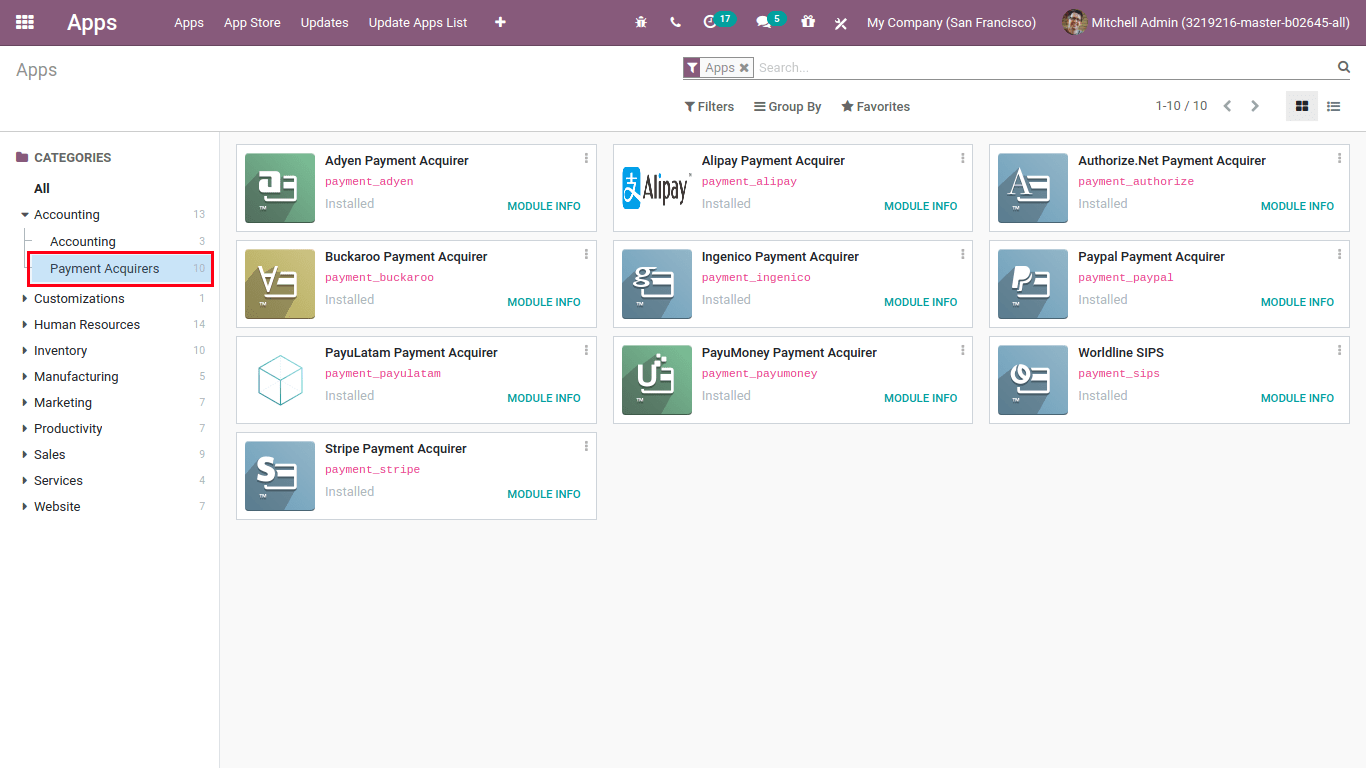The image size is (1366, 768).
Task: Expand the Marketing category
Action: coord(25,402)
